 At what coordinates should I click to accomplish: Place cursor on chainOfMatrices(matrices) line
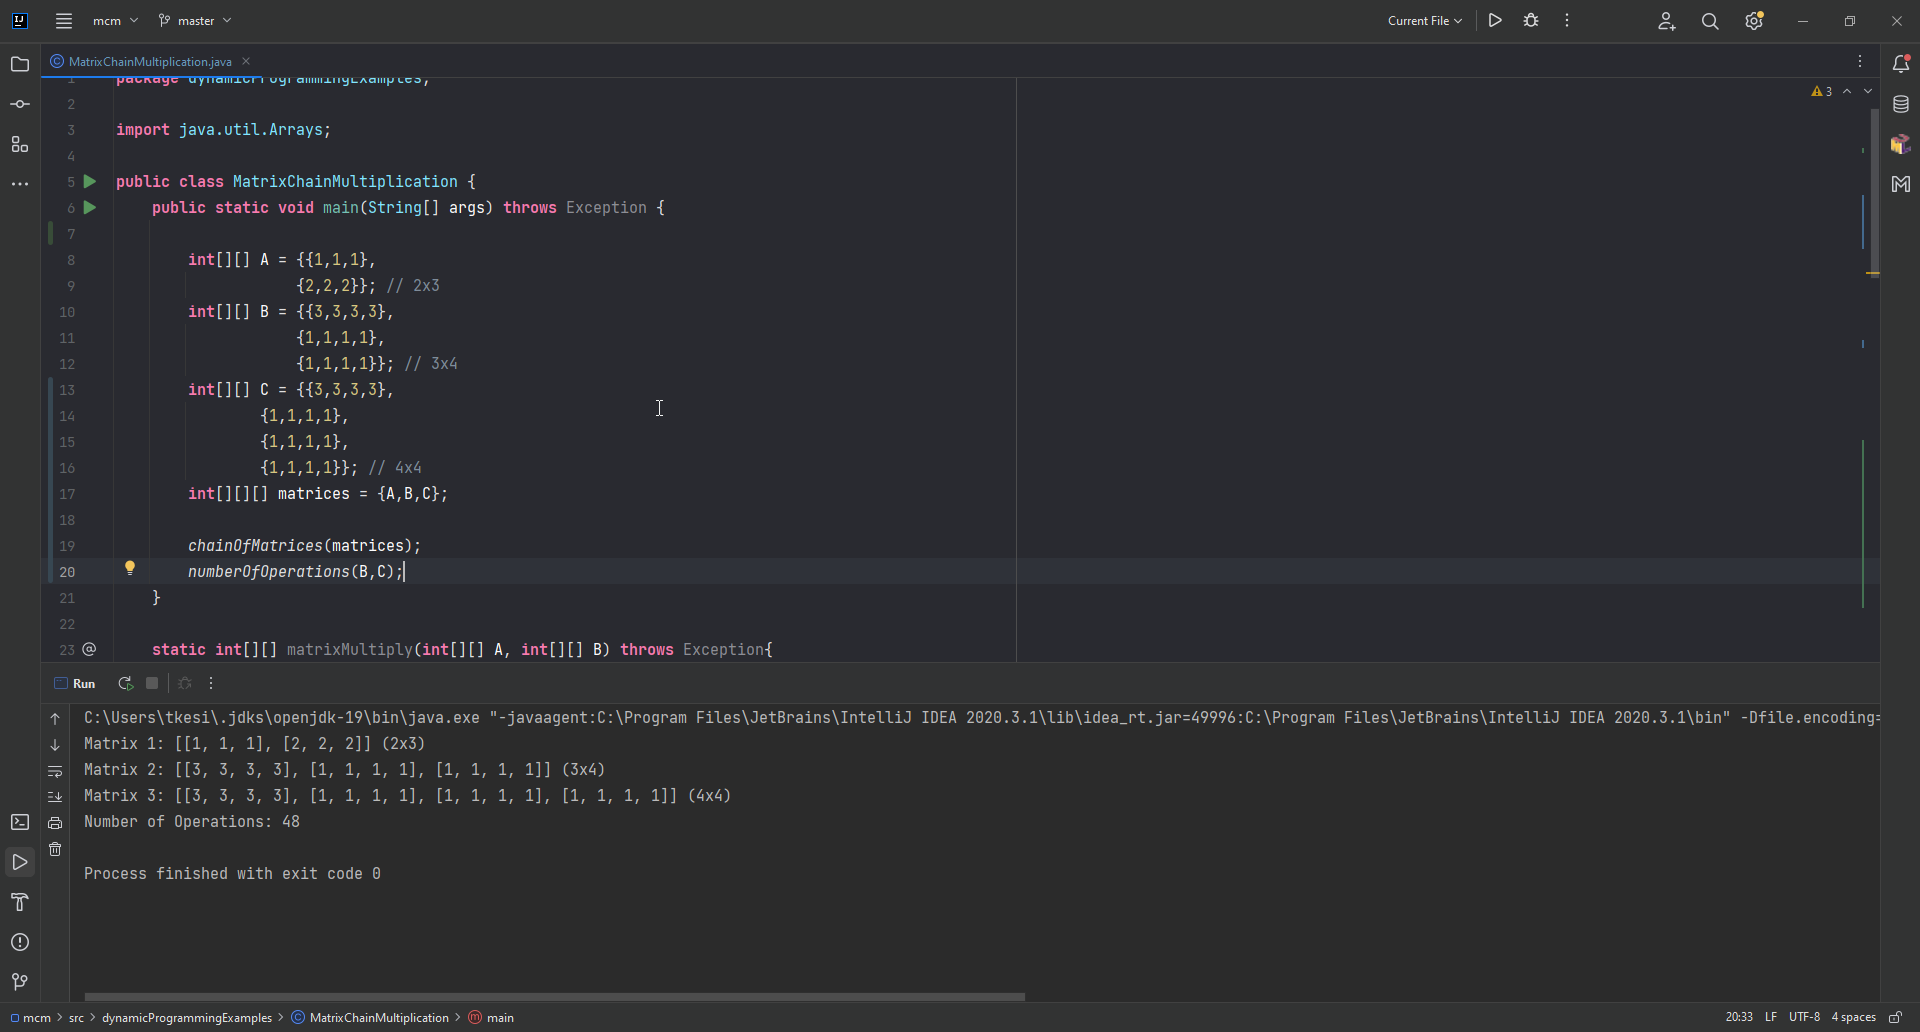(x=304, y=546)
